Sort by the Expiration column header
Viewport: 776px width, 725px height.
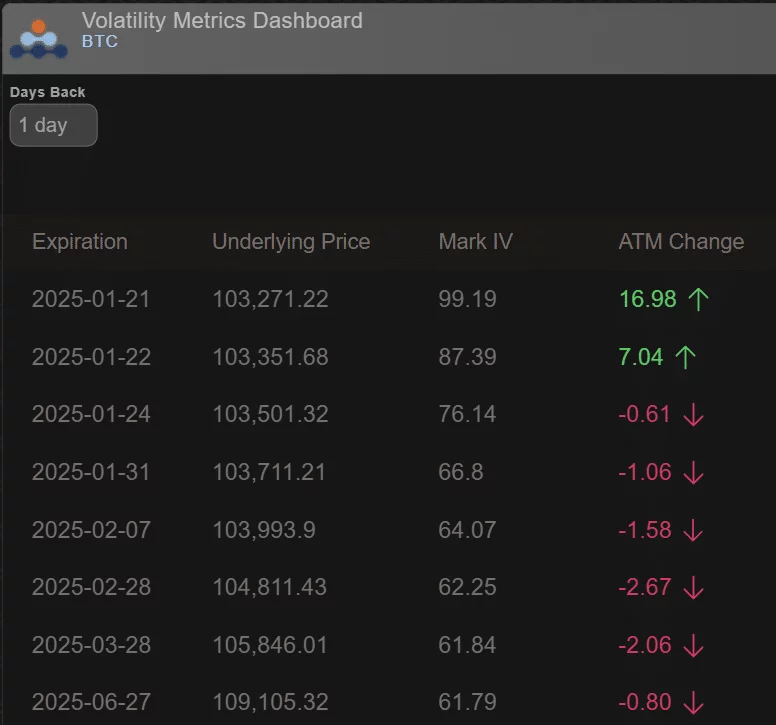(x=80, y=242)
